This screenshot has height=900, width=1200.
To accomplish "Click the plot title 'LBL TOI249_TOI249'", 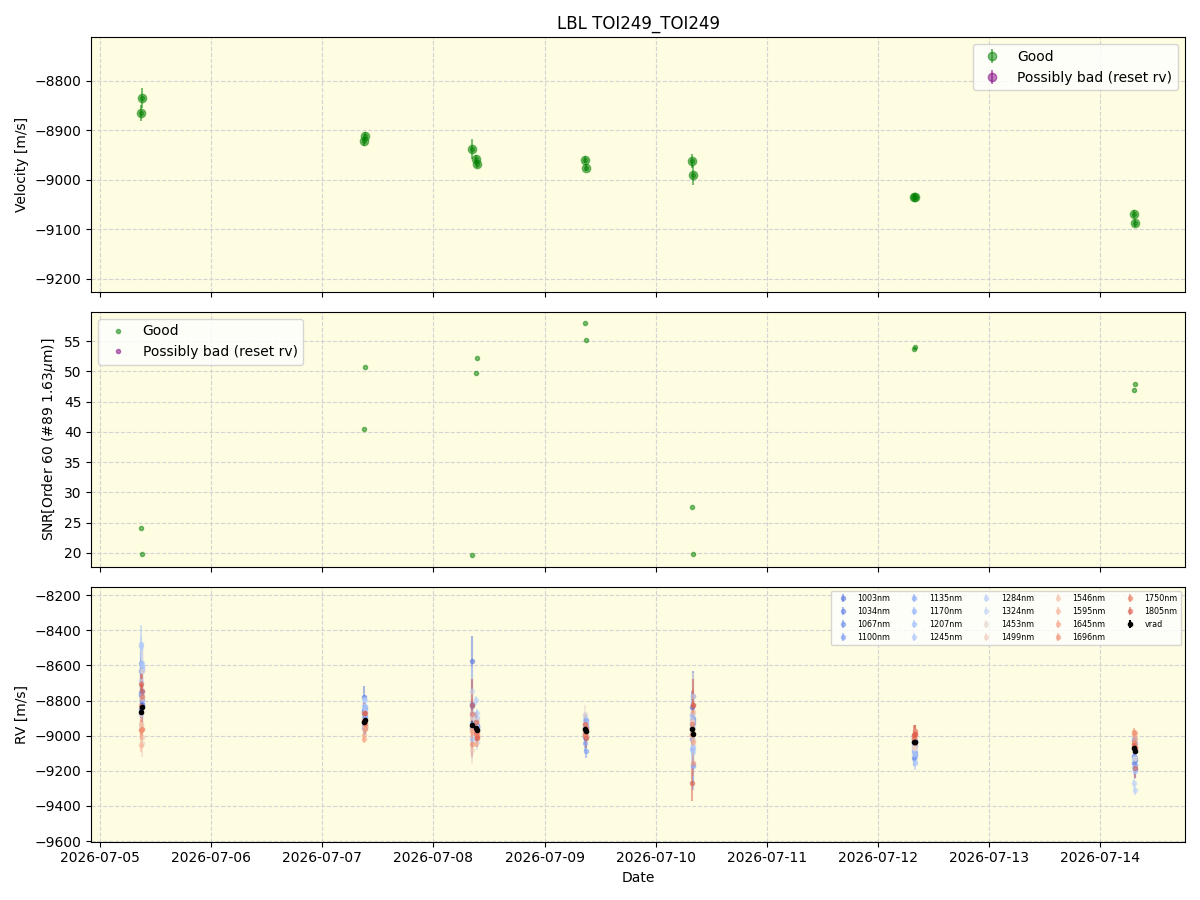I will coord(638,23).
